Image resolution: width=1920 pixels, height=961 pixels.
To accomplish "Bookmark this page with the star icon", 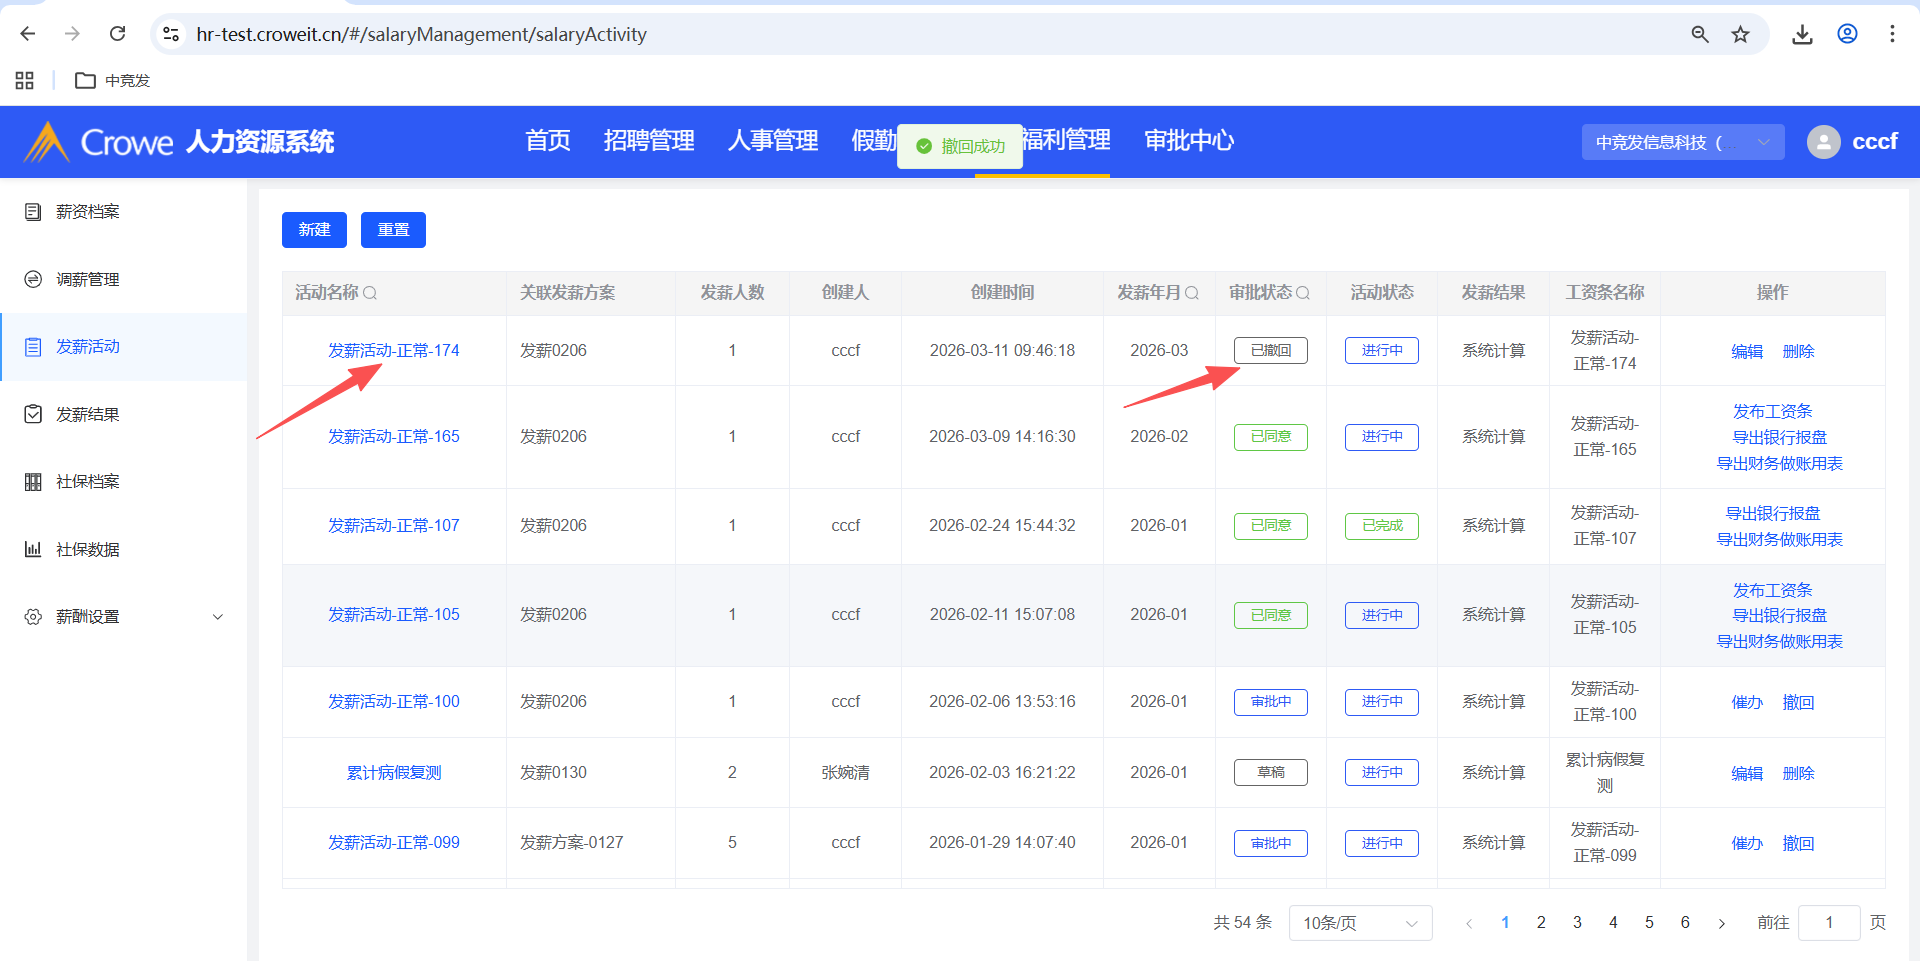I will tap(1740, 34).
